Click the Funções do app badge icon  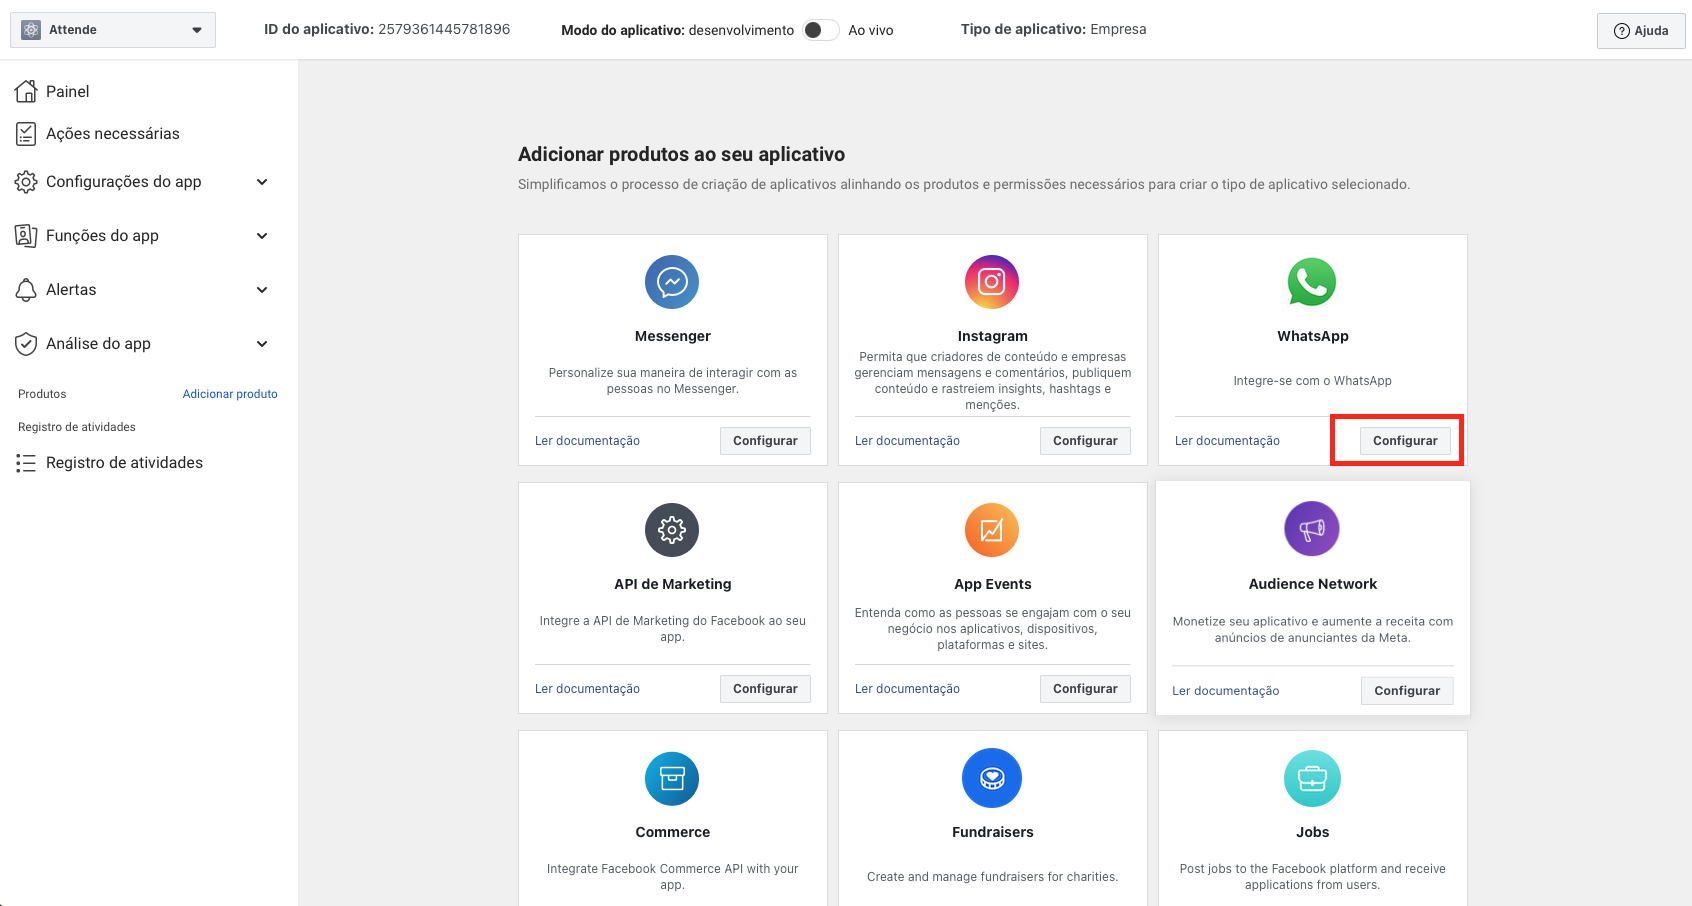26,236
